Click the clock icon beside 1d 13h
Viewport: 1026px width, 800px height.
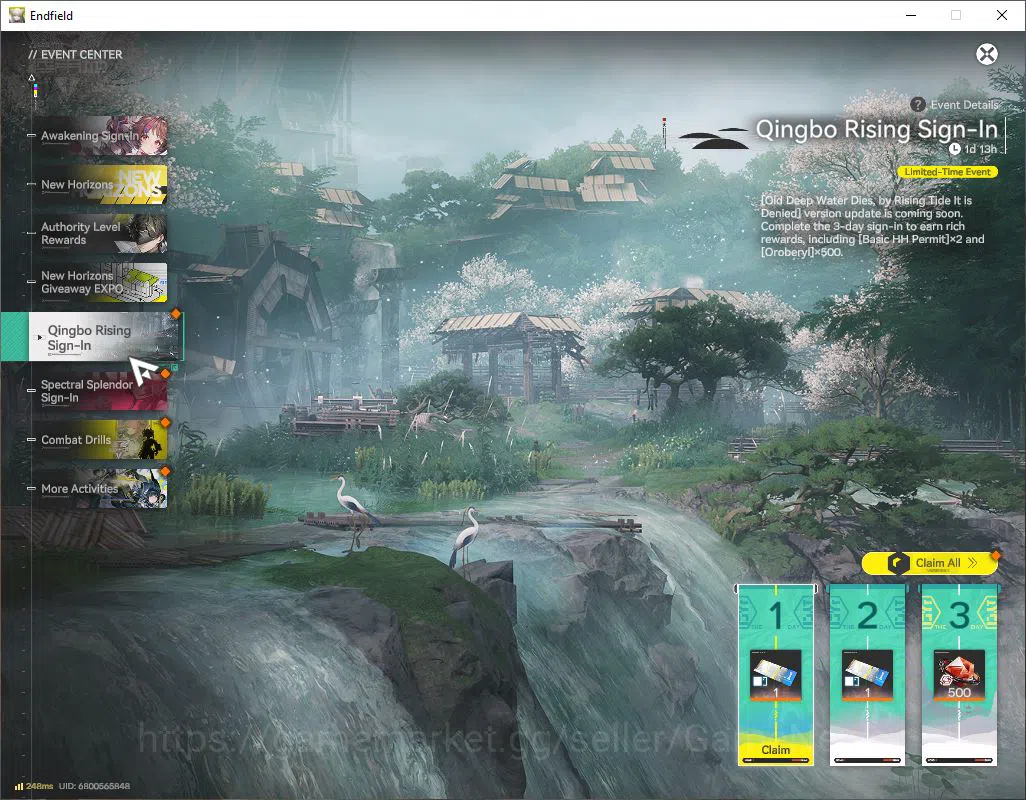tap(955, 149)
